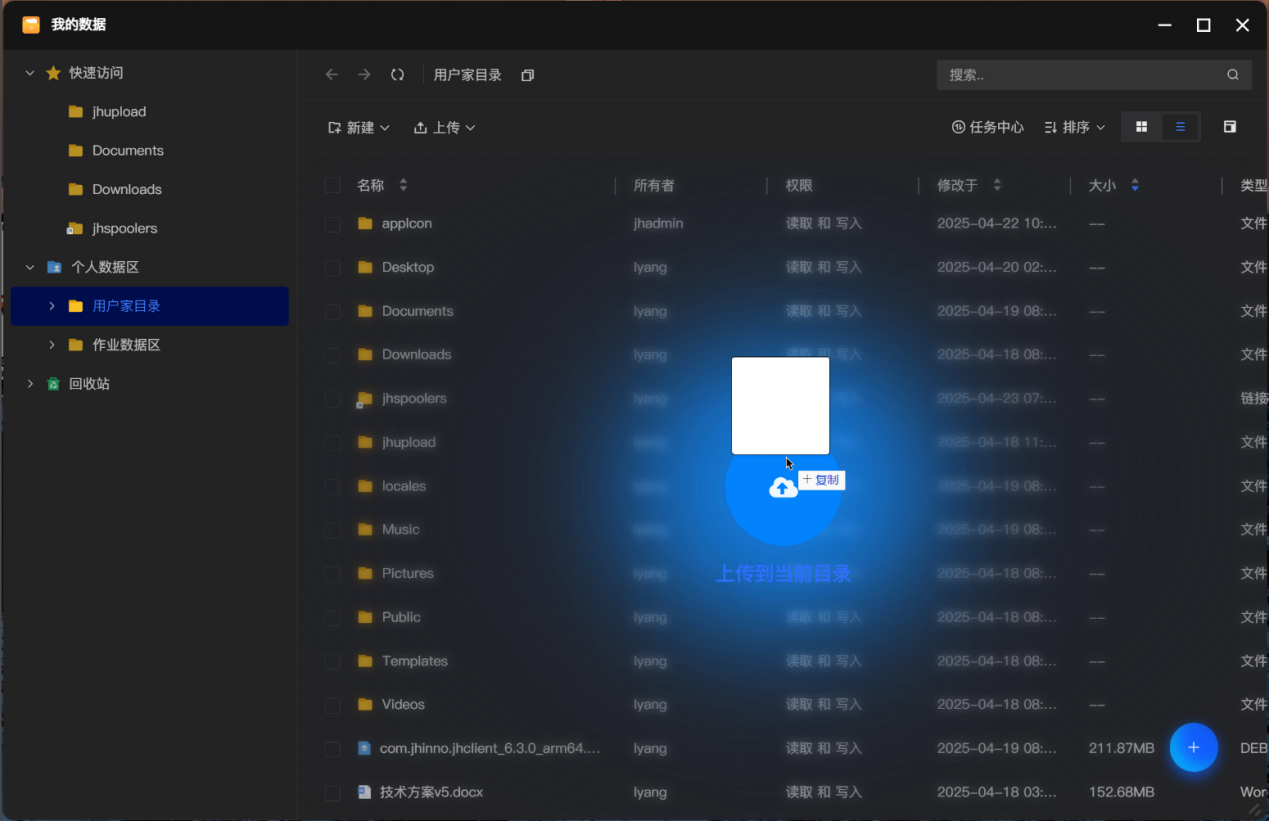Check the com.jhinno.jhclient row checkbox
Viewport: 1269px width, 821px height.
pyautogui.click(x=332, y=749)
